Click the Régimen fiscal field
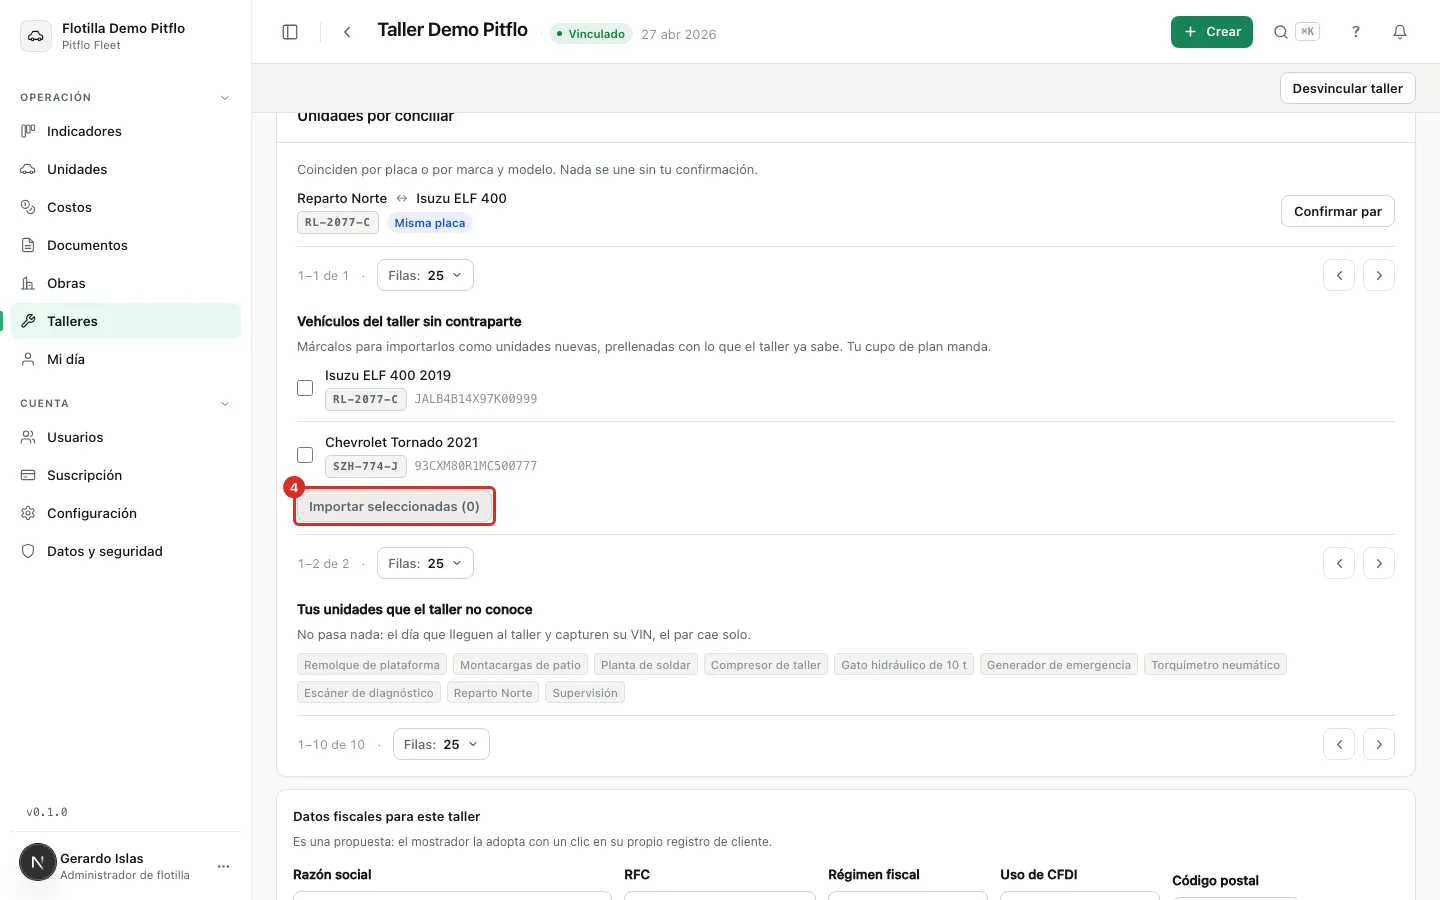This screenshot has width=1440, height=900. pyautogui.click(x=908, y=896)
